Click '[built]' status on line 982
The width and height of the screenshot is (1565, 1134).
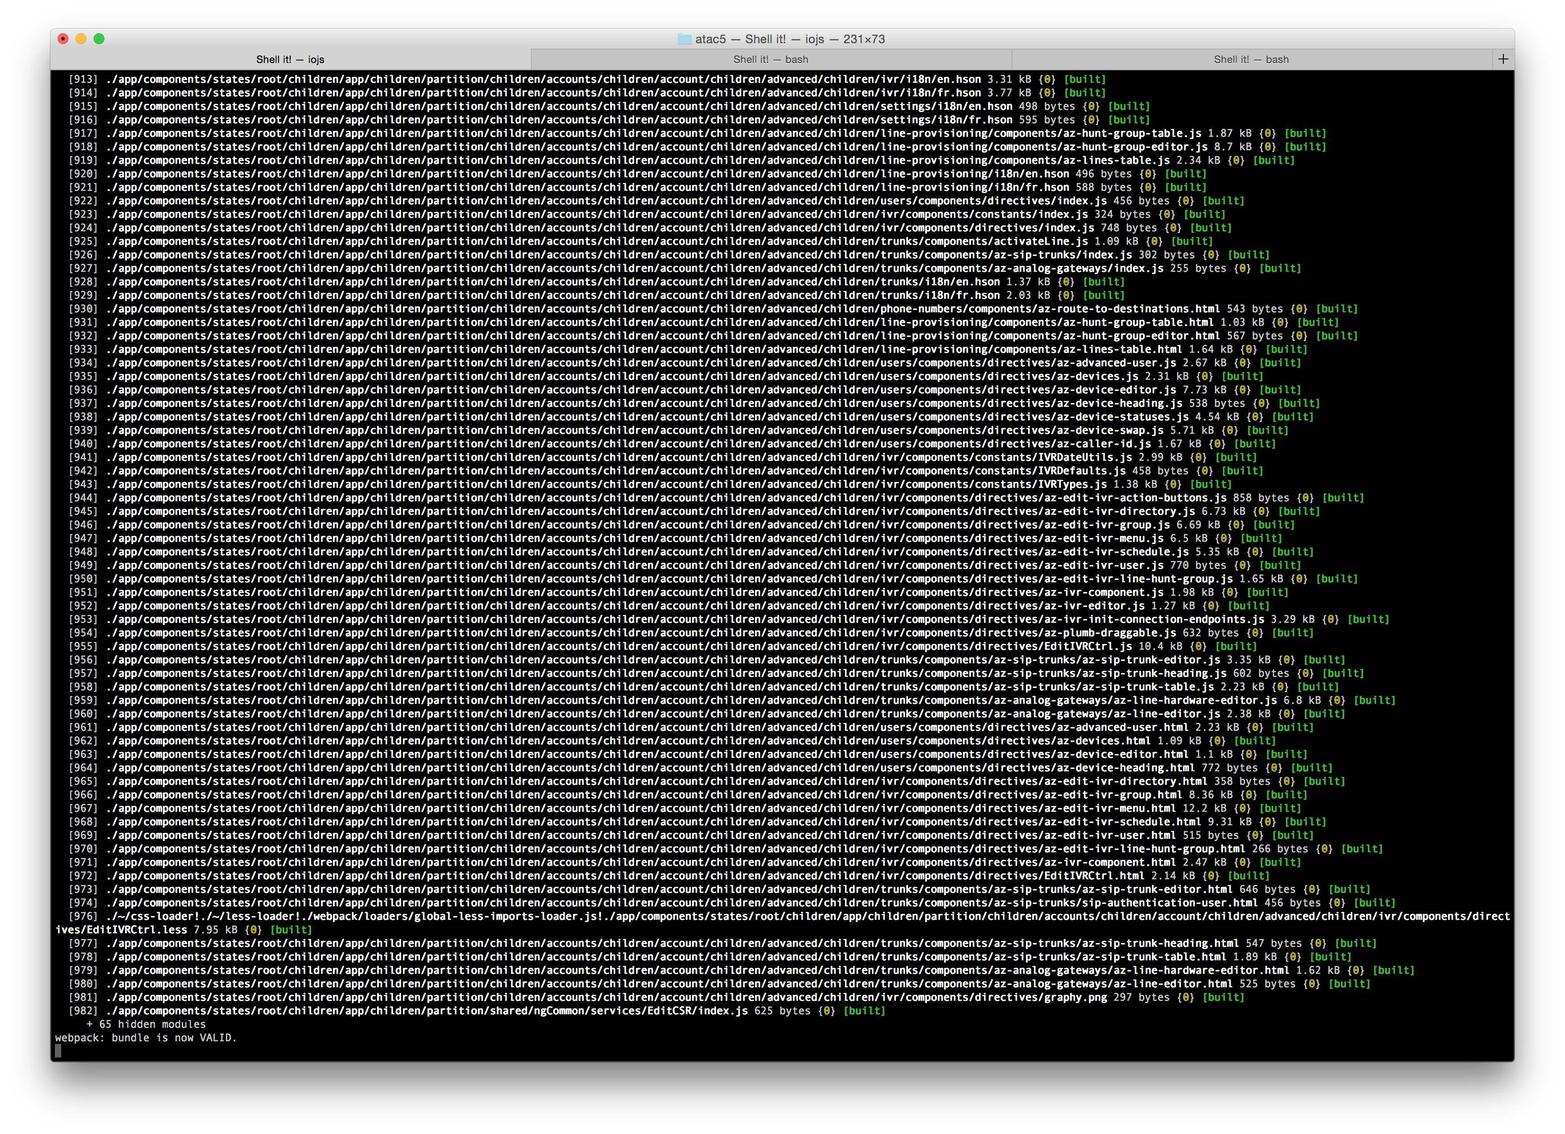click(x=864, y=1010)
